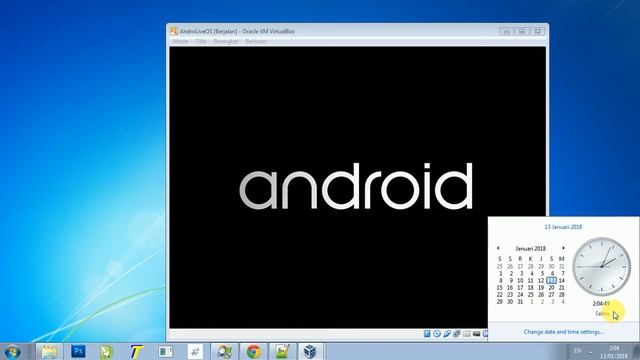The height and width of the screenshot is (360, 640).
Task: Switch to VirtualBox on the taskbar
Action: pyautogui.click(x=311, y=351)
